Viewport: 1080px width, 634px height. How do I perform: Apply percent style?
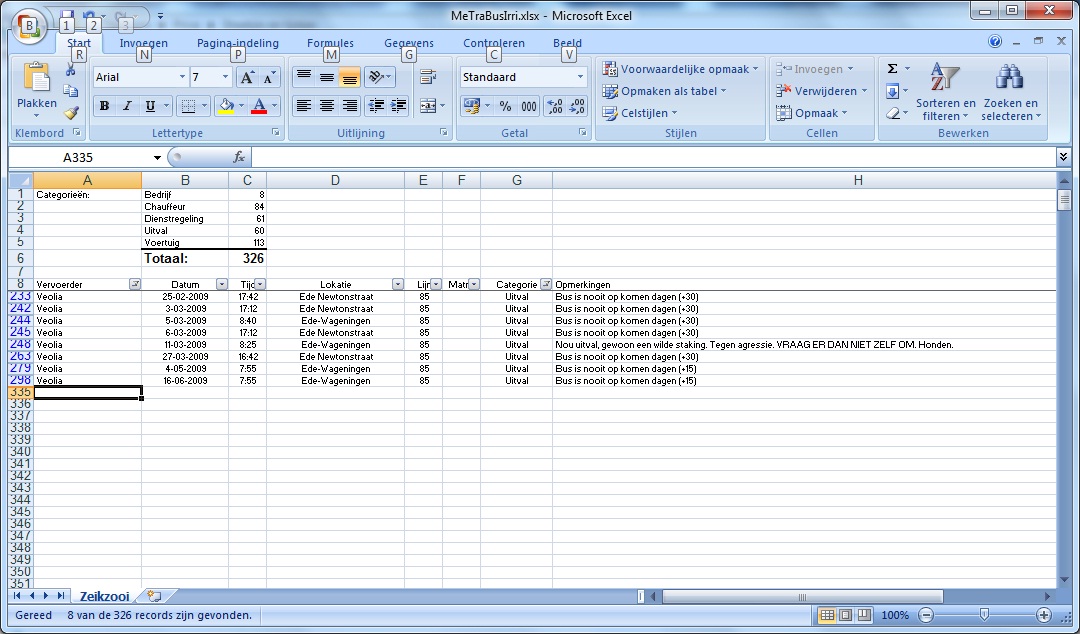coord(506,106)
